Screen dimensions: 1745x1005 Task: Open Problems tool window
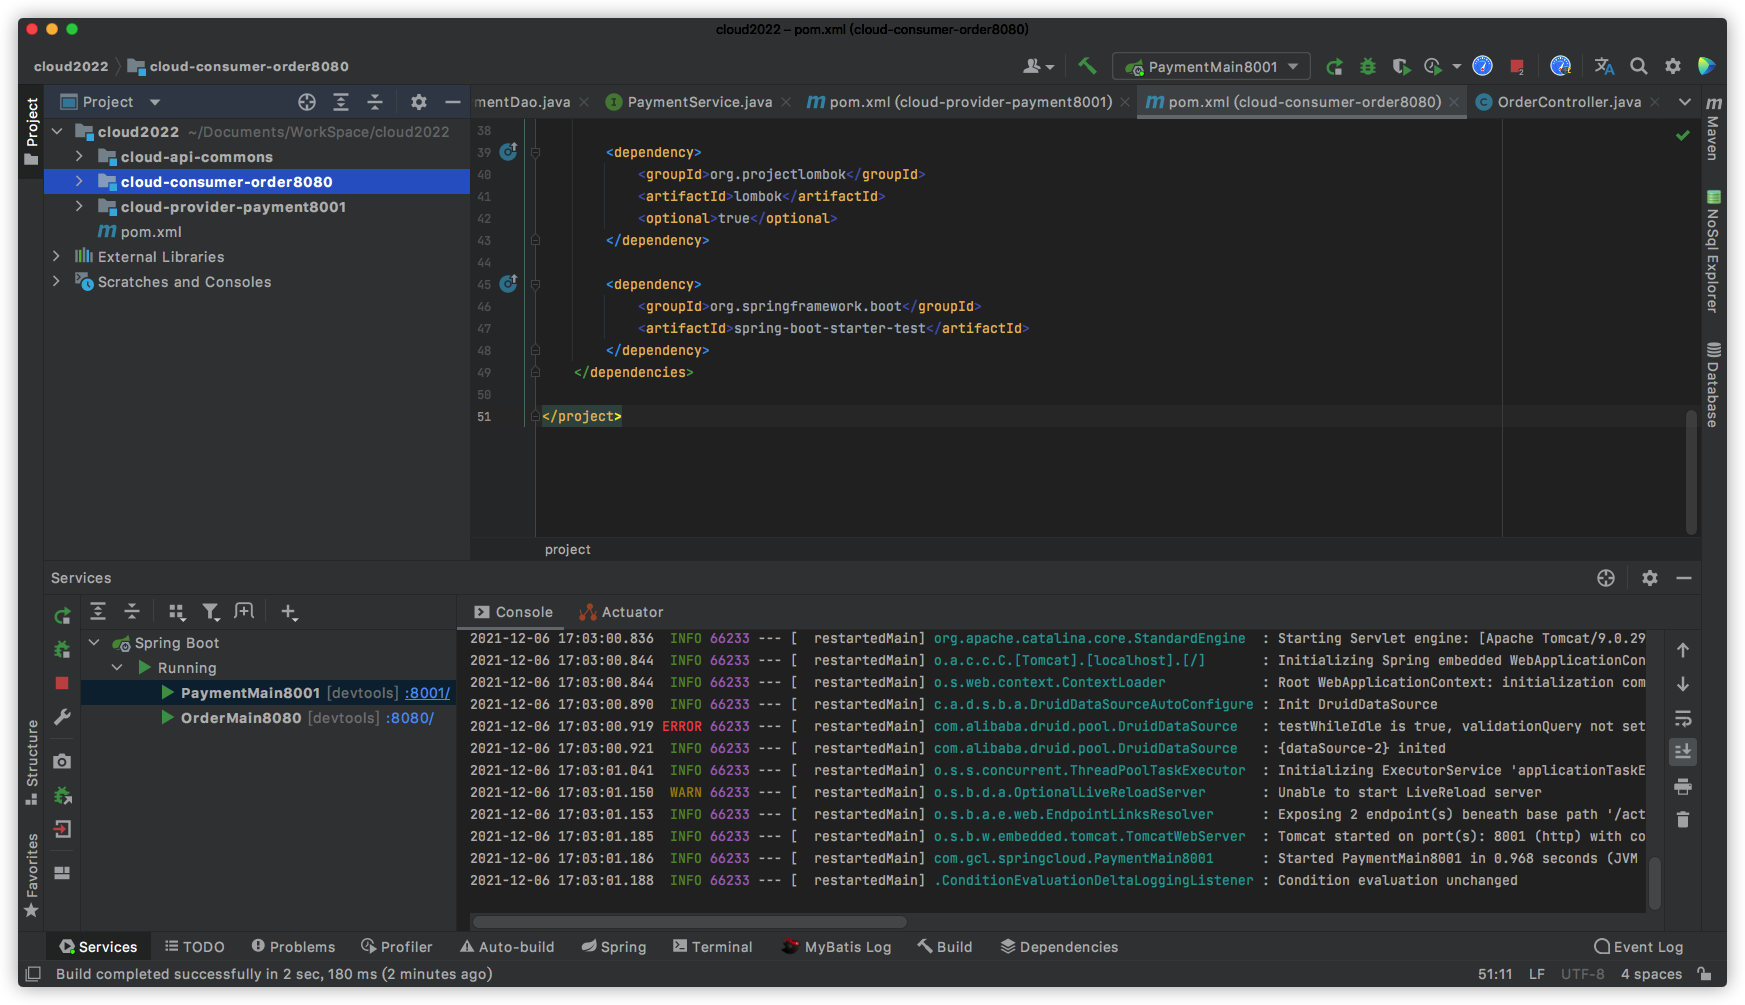pos(293,947)
